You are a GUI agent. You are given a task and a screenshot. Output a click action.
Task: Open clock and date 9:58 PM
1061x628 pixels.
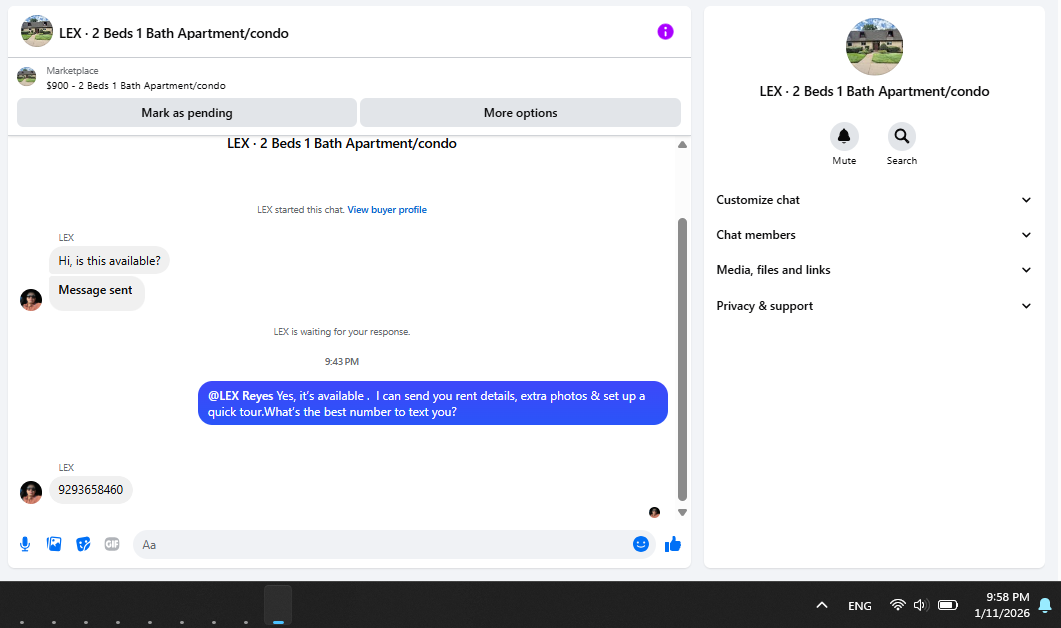tap(1001, 605)
